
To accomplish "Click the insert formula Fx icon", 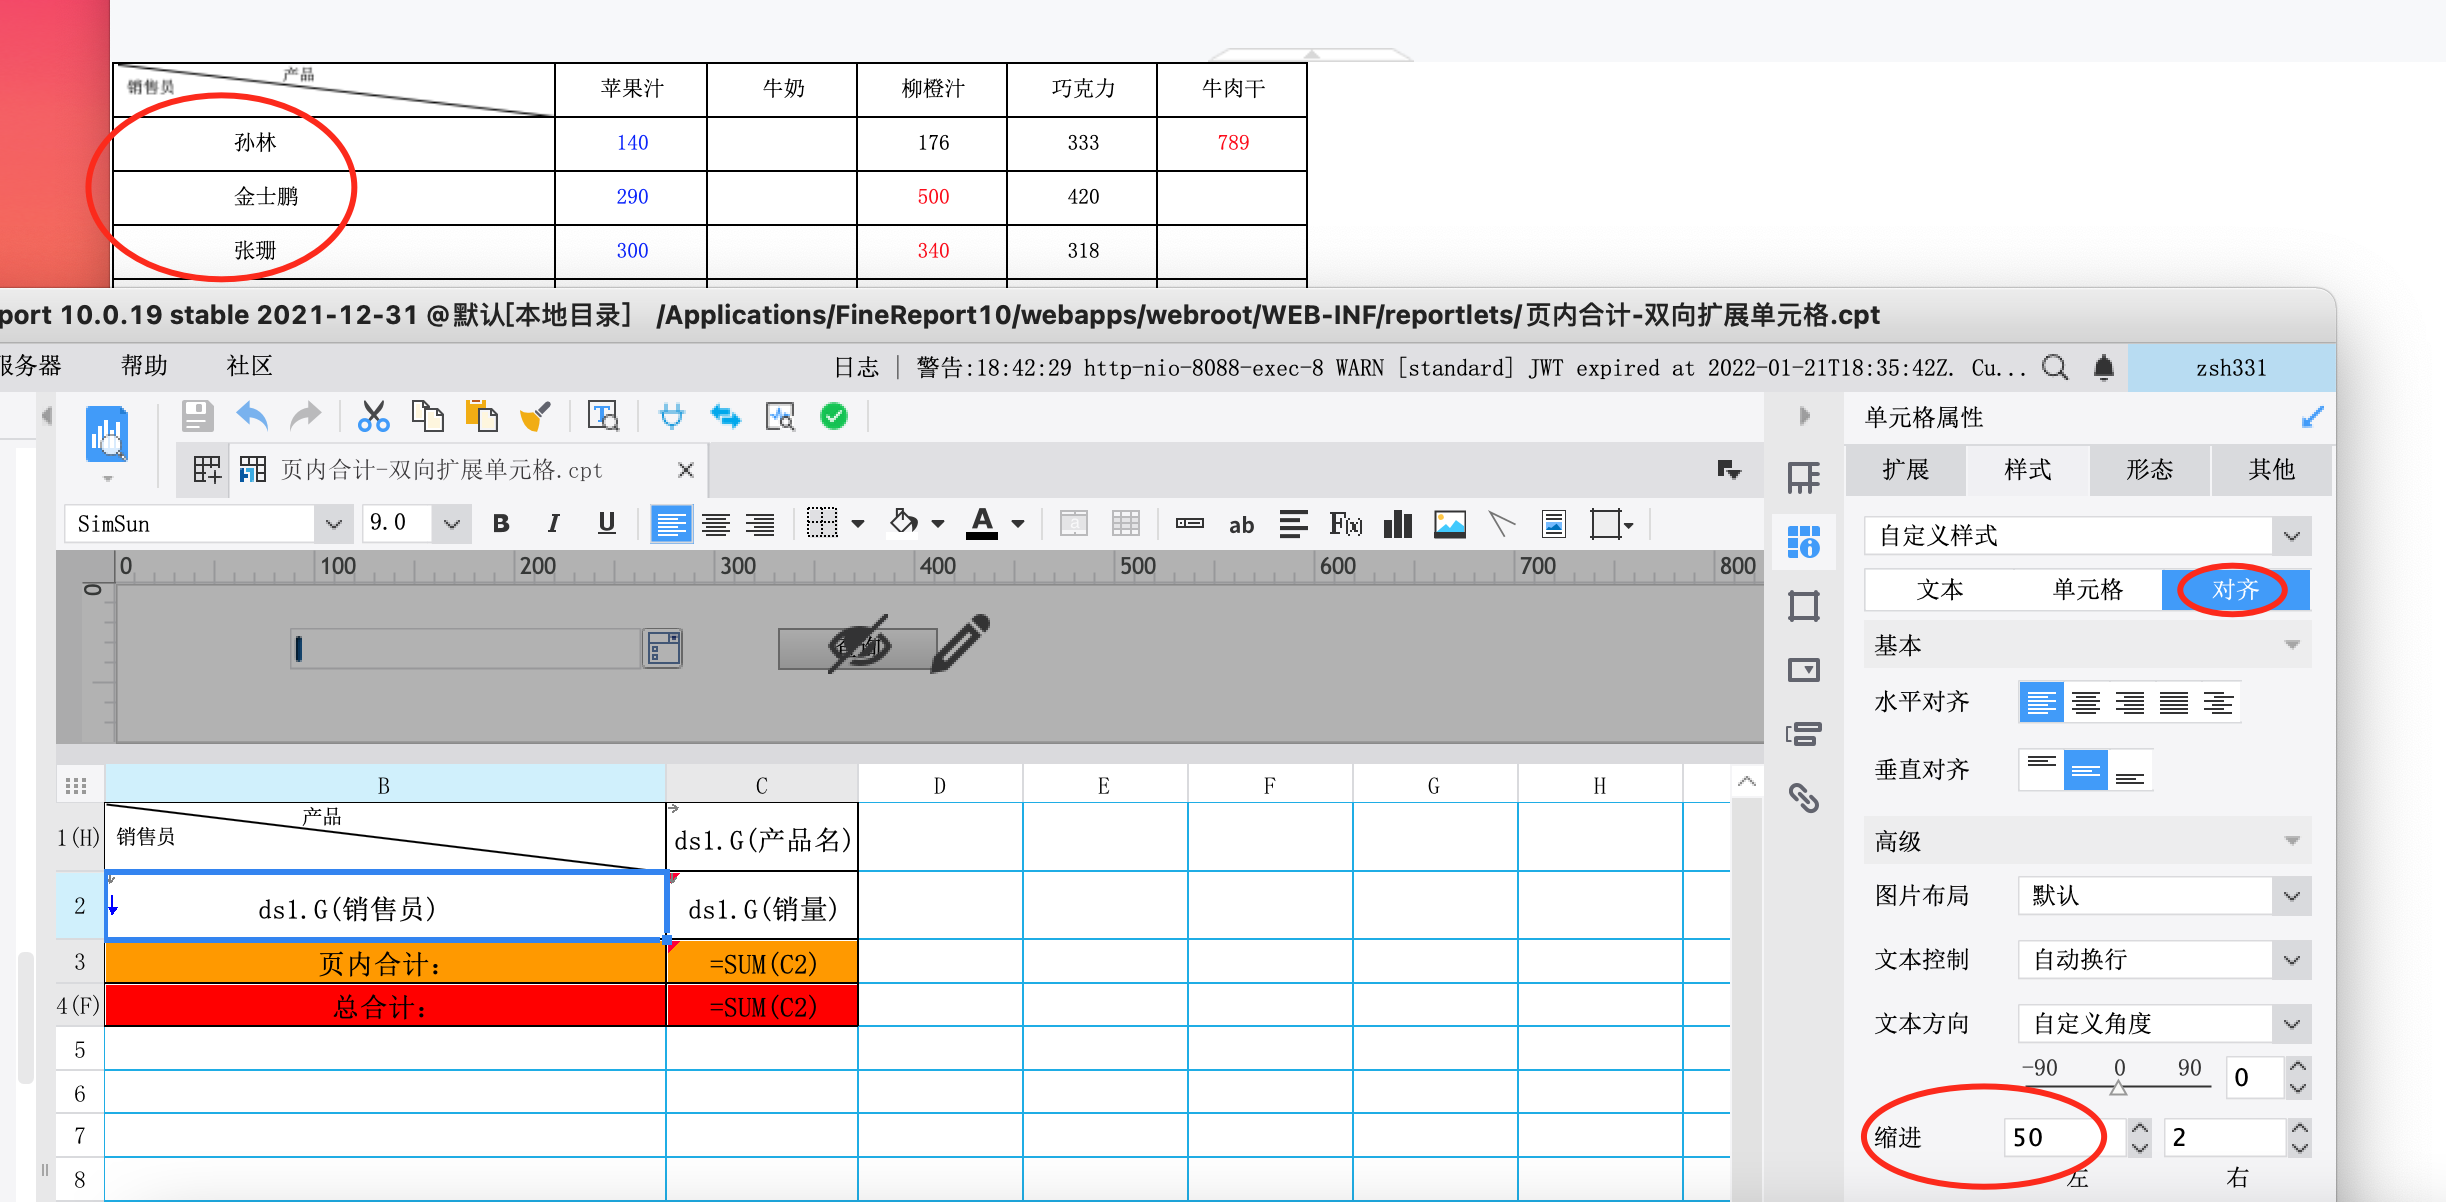I will click(1345, 524).
